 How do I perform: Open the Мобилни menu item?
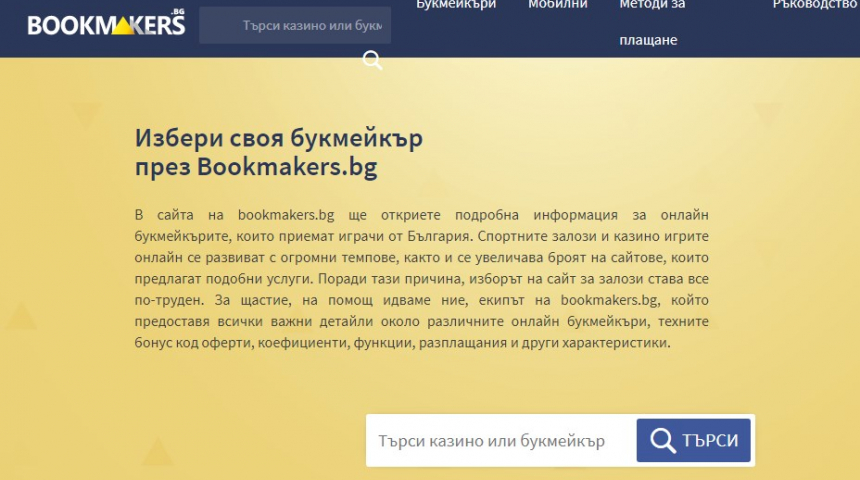click(x=558, y=4)
